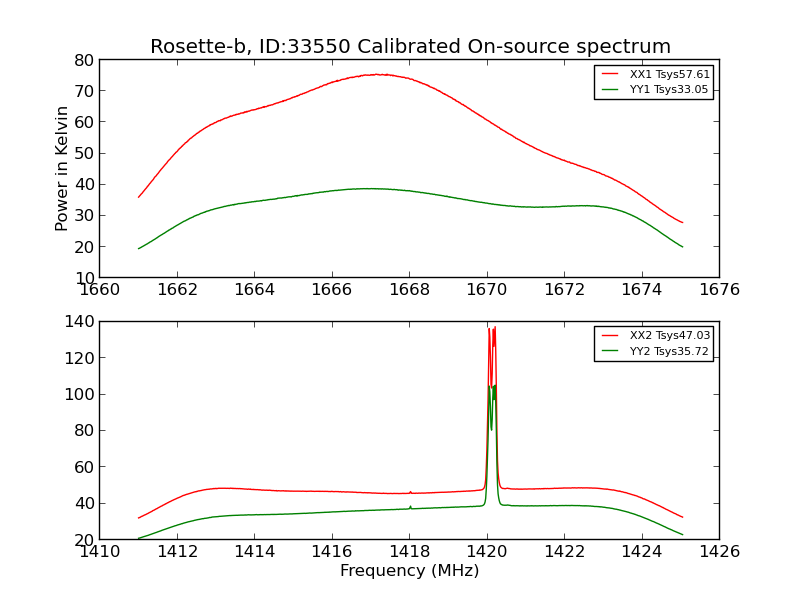Image resolution: width=800 pixels, height=600 pixels.
Task: Click the plot title "Rosette-b, ID:33550 Calibrated On-source spectrum"
Action: 410,46
